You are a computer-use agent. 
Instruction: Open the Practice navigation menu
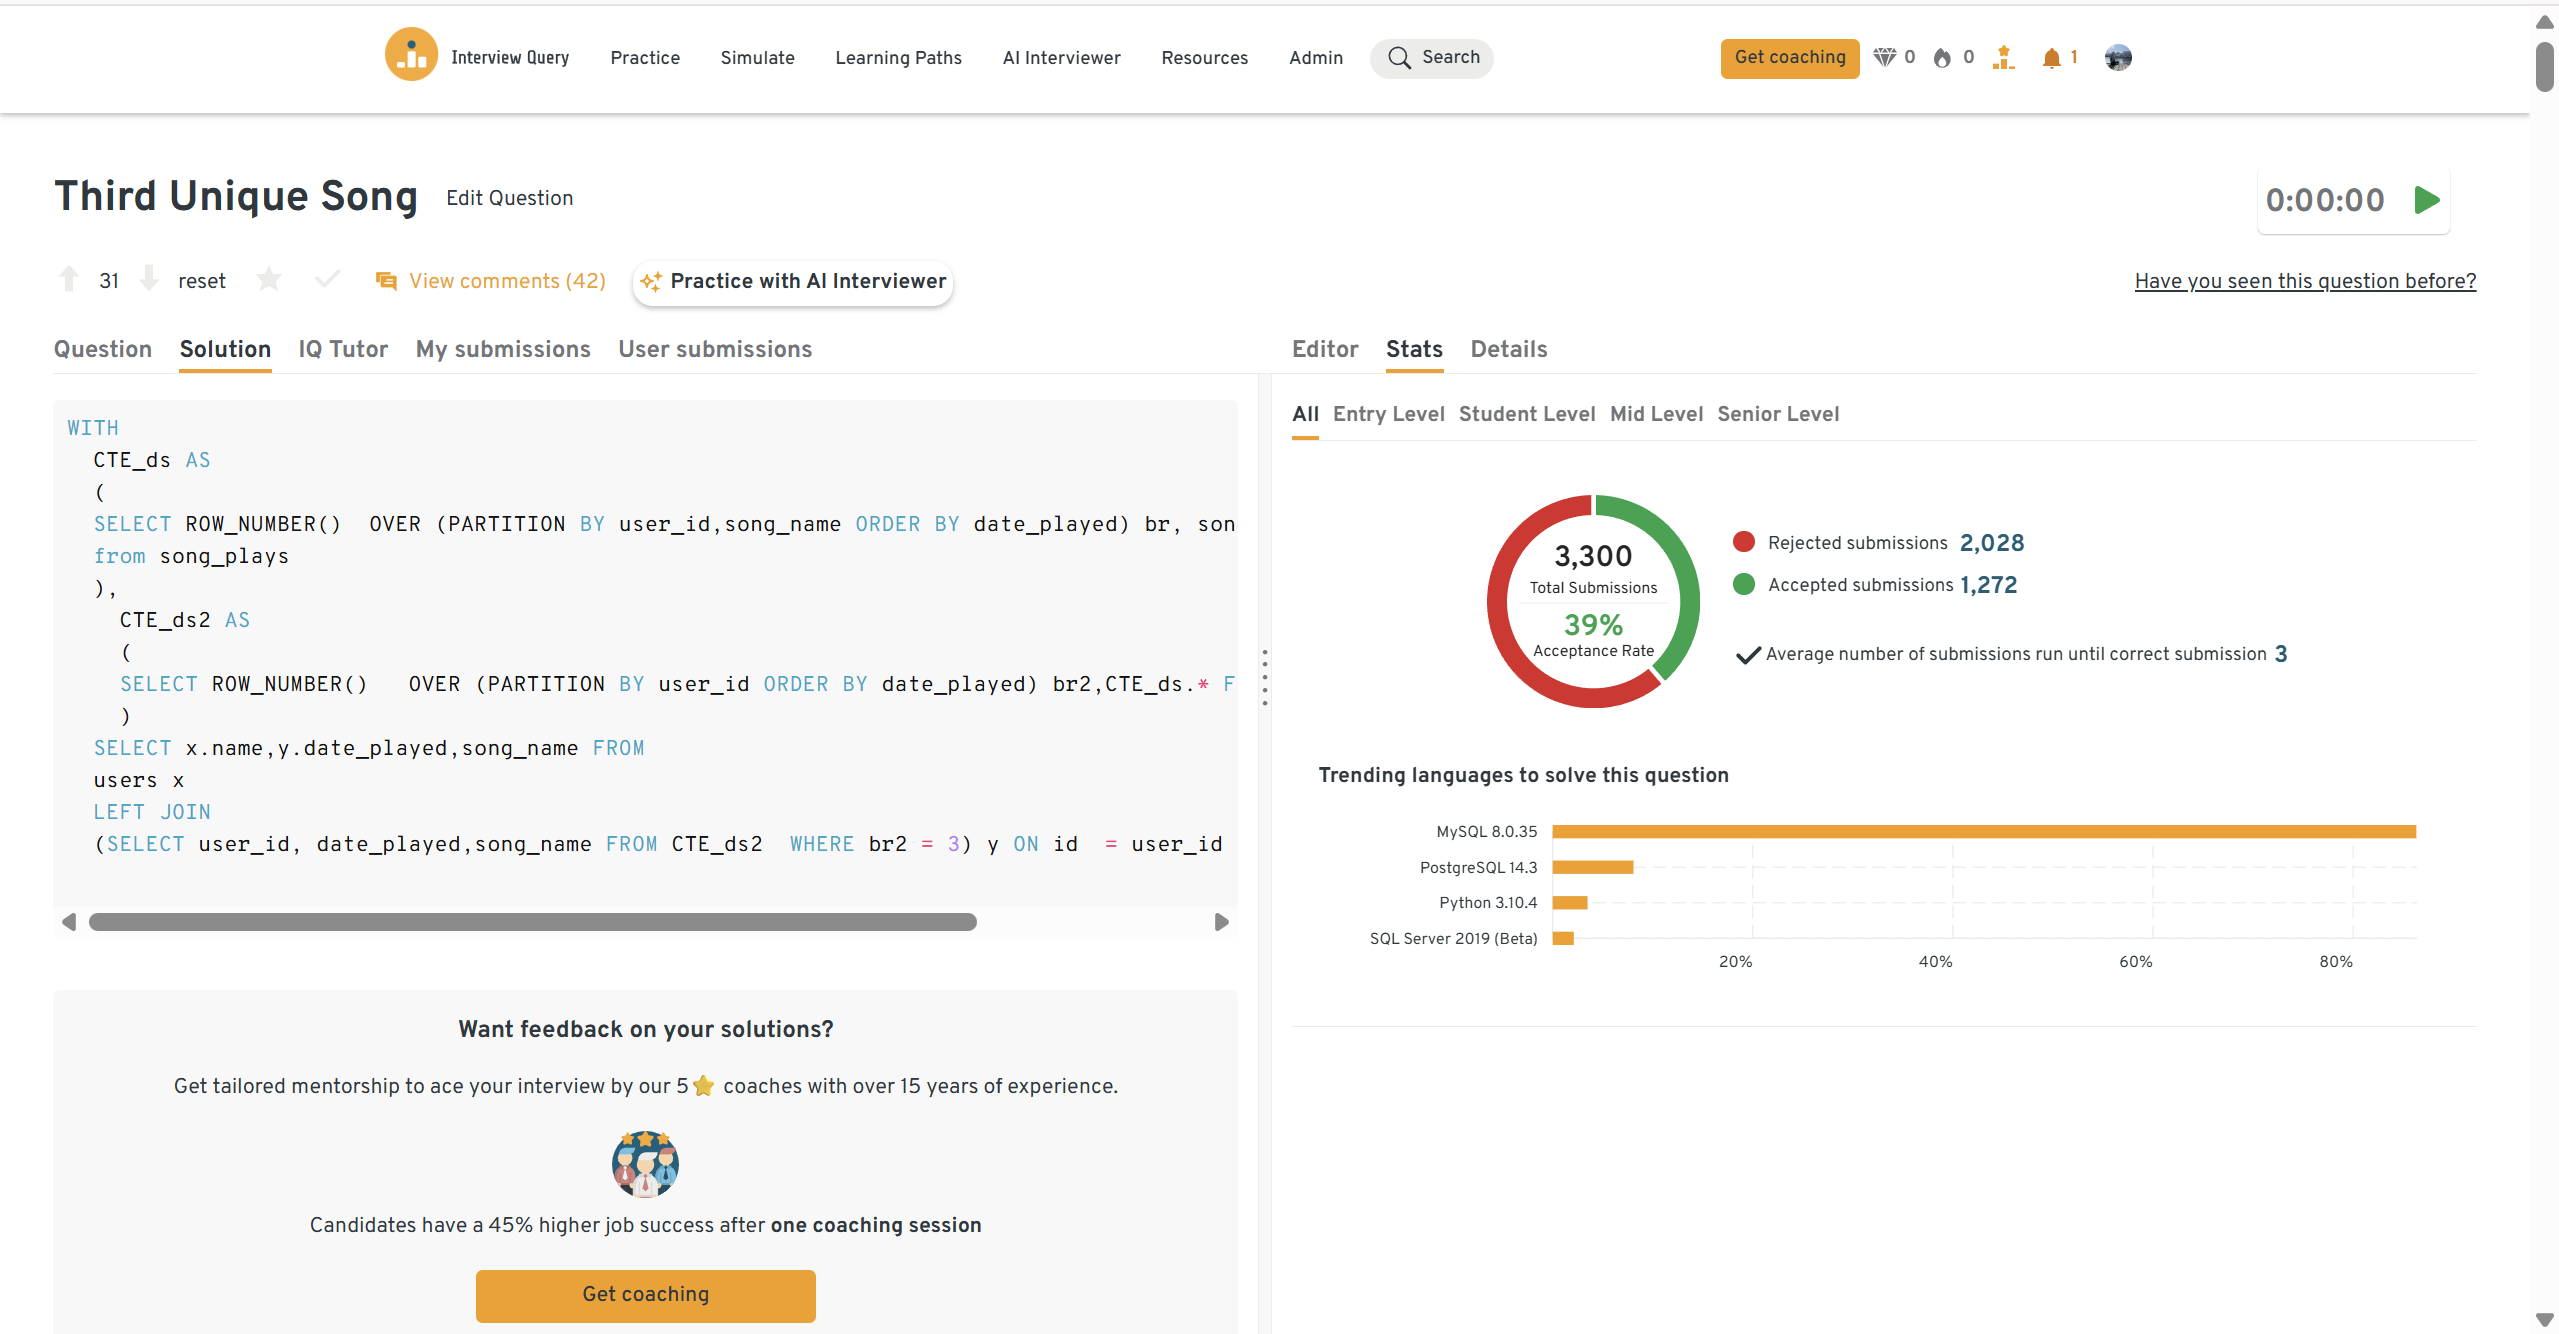tap(645, 58)
